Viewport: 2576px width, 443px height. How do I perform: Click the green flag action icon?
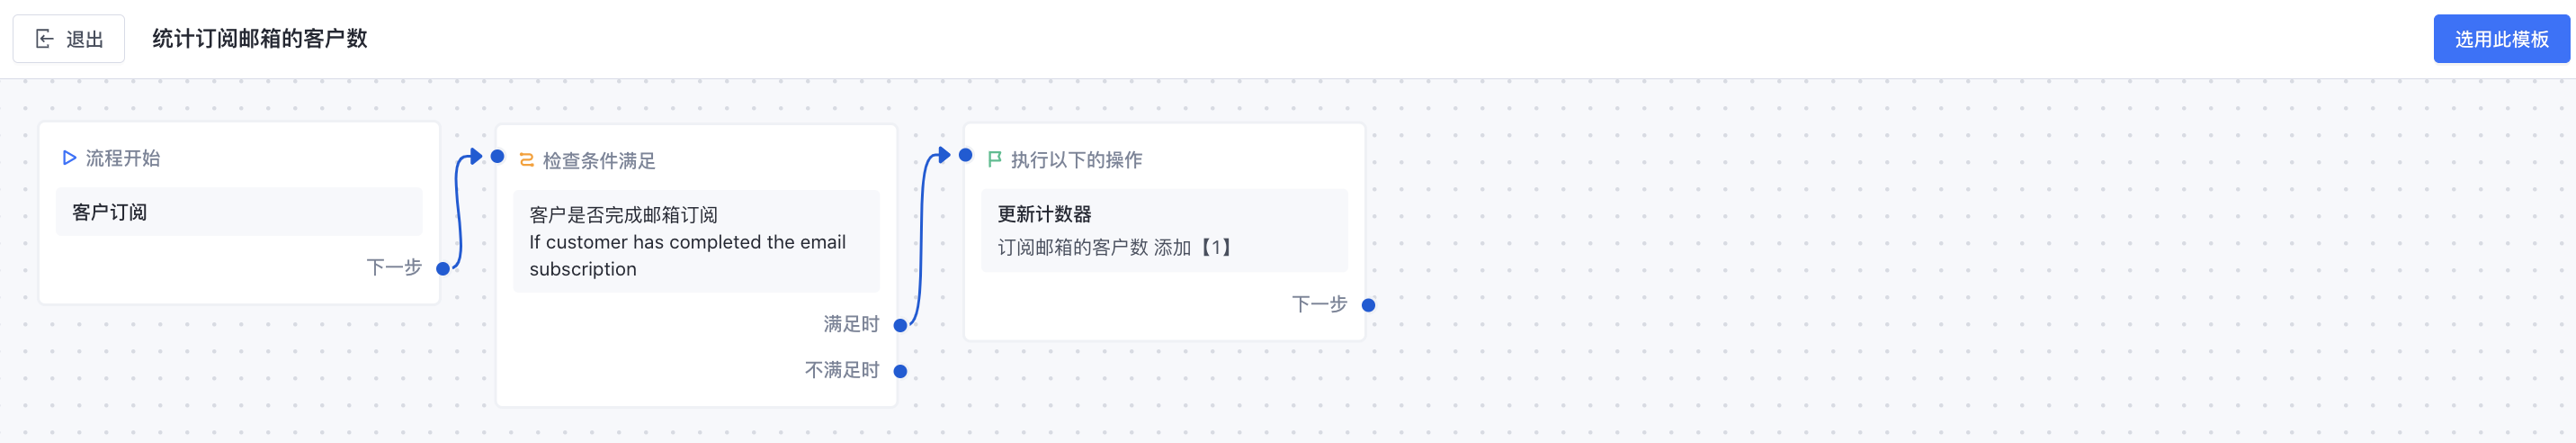(x=994, y=159)
